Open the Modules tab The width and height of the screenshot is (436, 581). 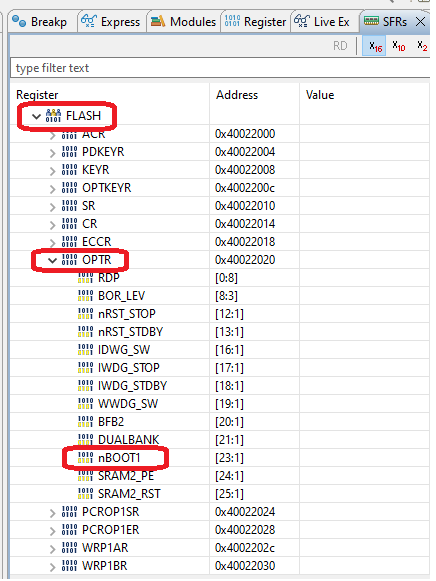(x=183, y=22)
